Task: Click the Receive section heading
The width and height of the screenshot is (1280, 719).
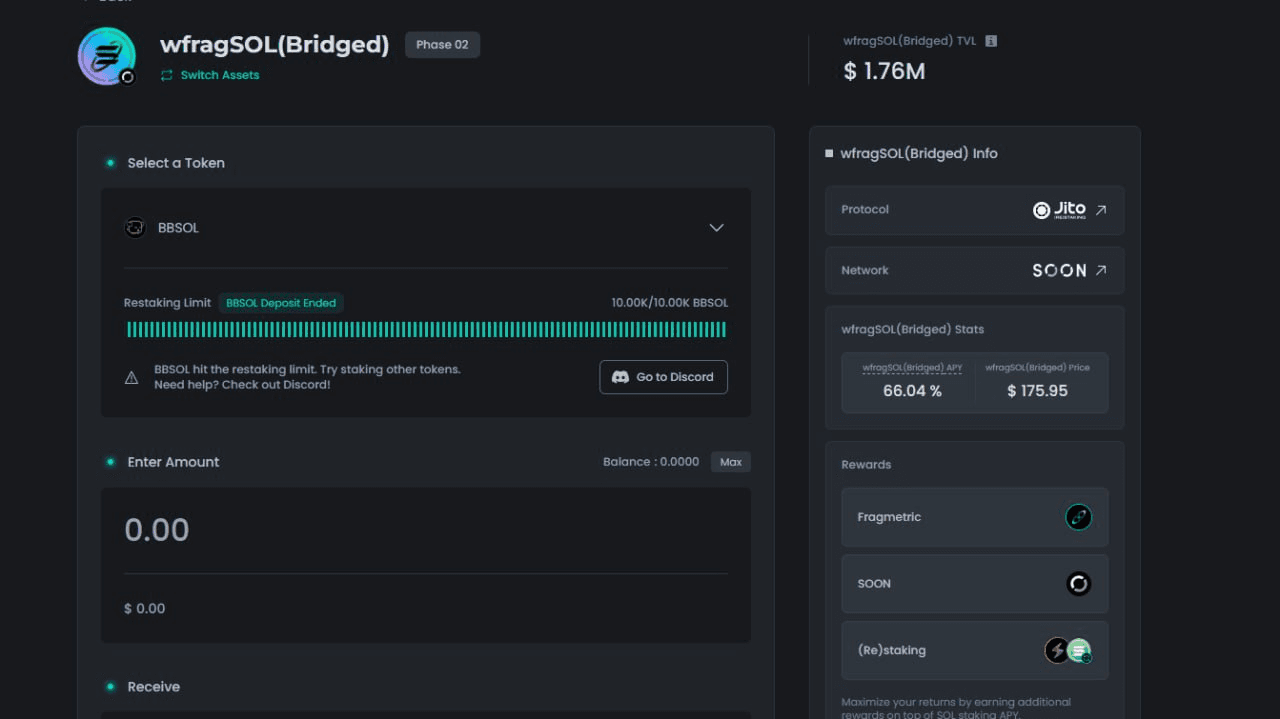Action: [x=154, y=687]
